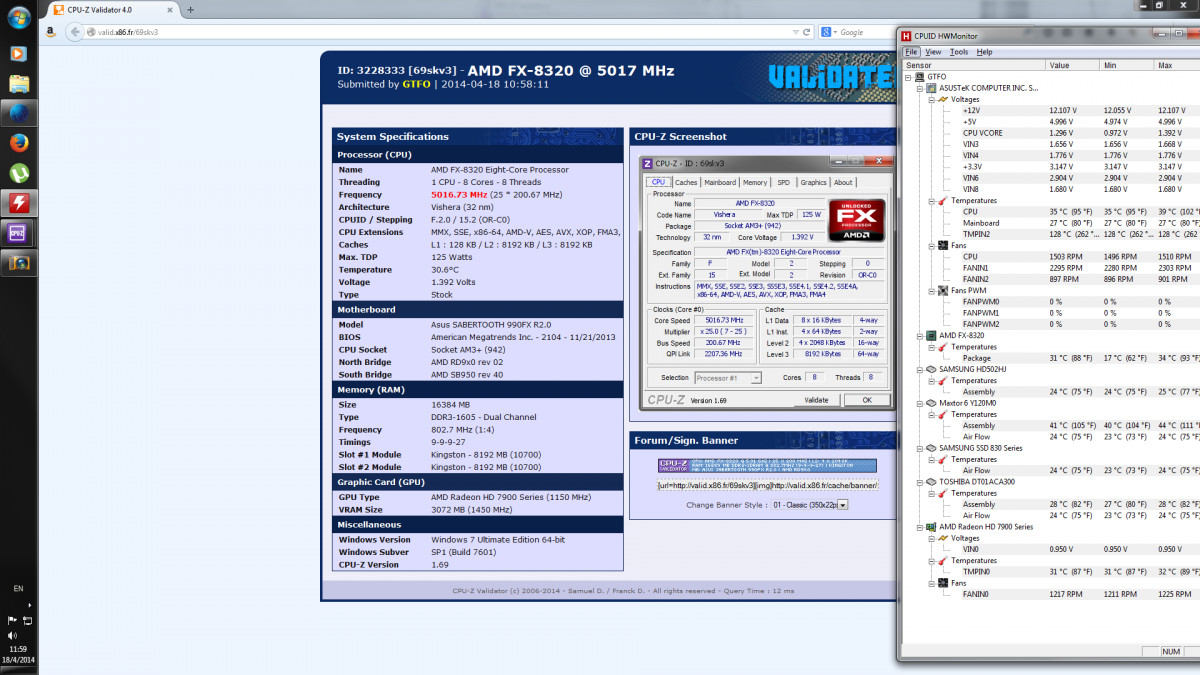
Task: Open the View menu in HWMonitor
Action: coord(933,52)
